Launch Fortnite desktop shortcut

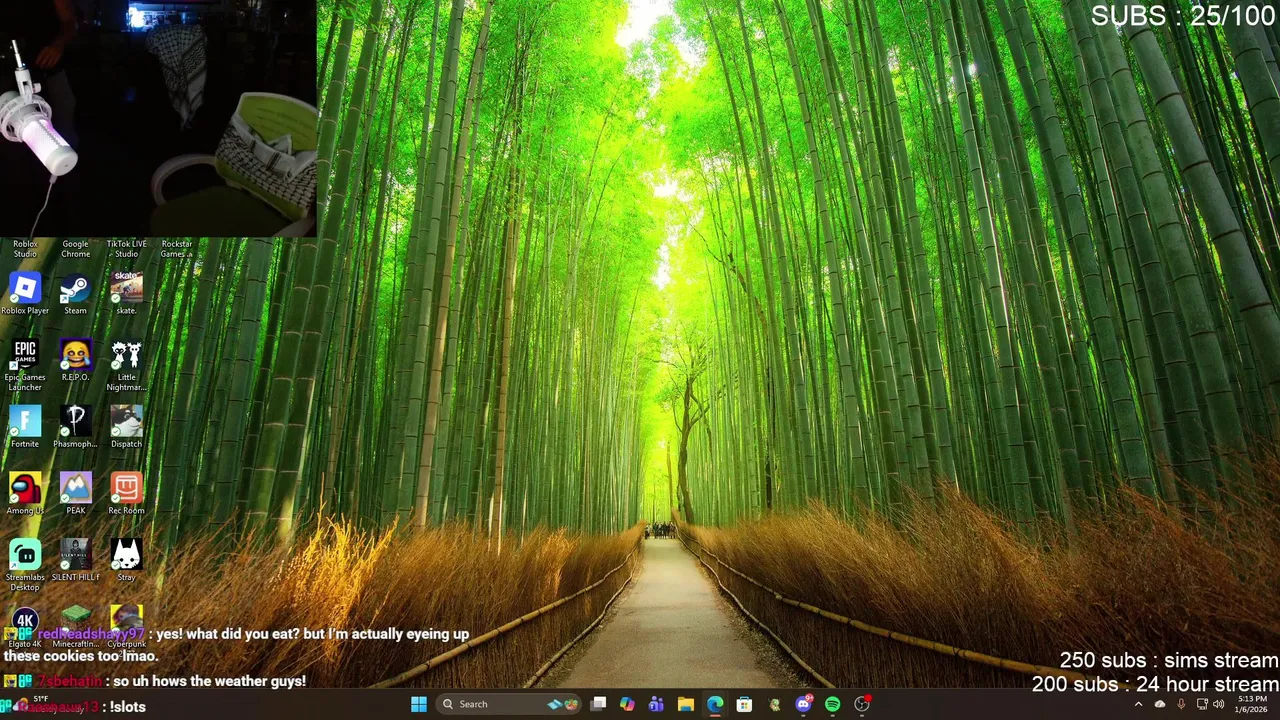pyautogui.click(x=25, y=426)
